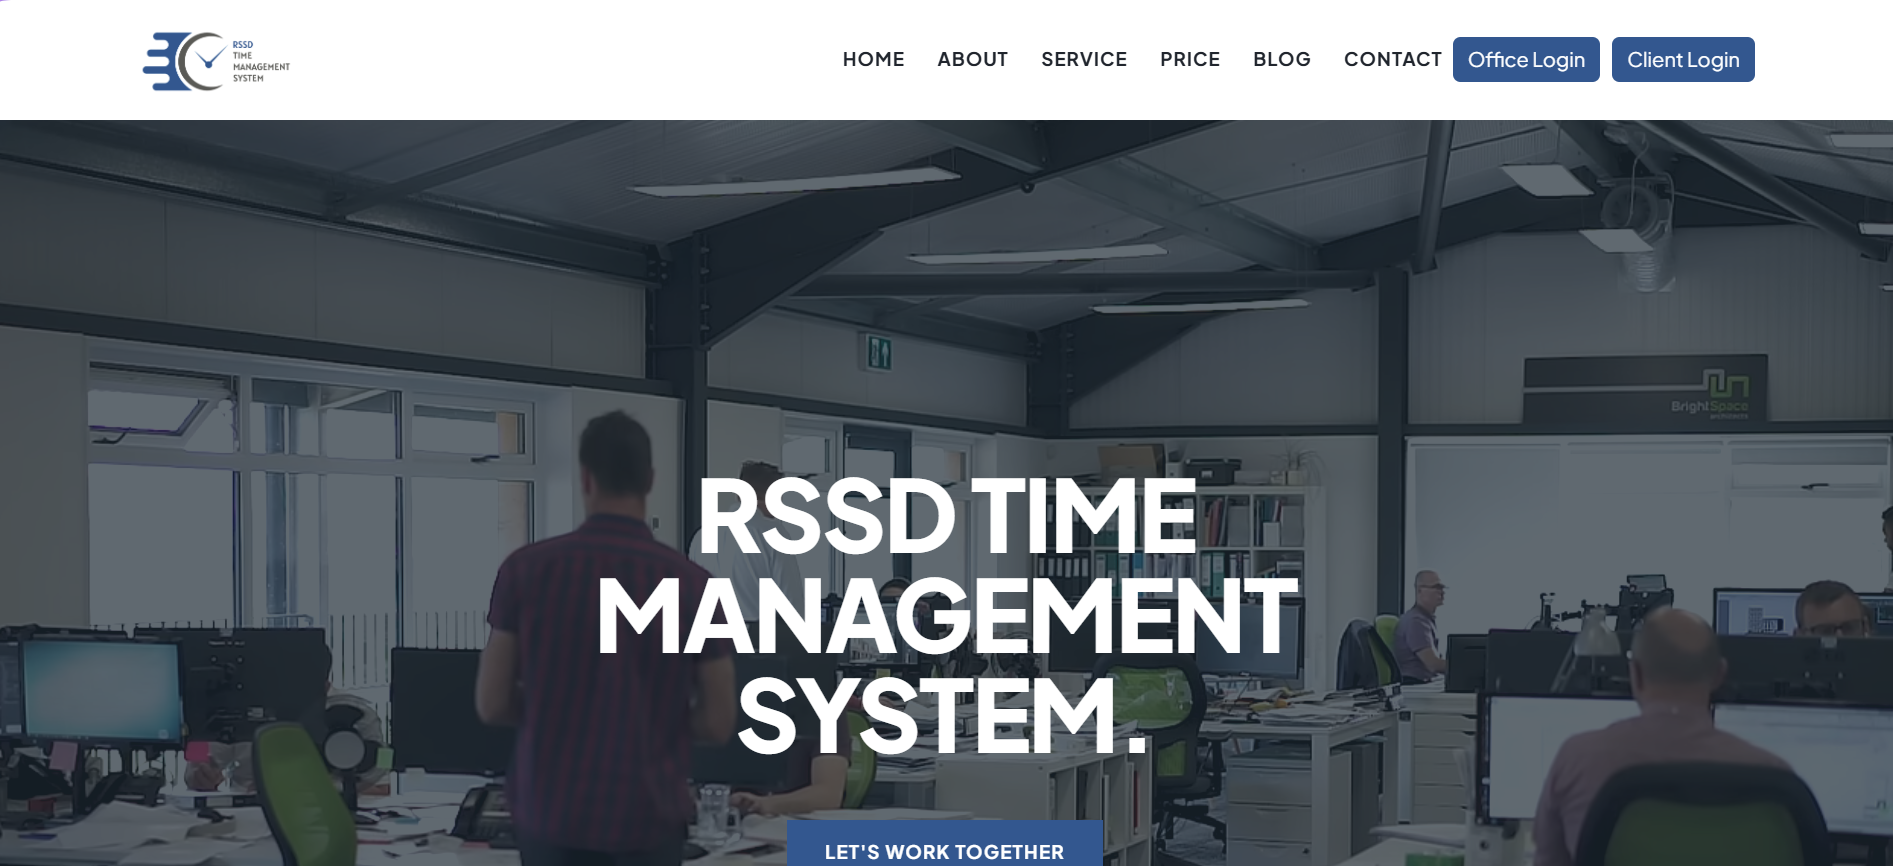Open the ABOUT menu item
1893x866 pixels.
click(972, 59)
